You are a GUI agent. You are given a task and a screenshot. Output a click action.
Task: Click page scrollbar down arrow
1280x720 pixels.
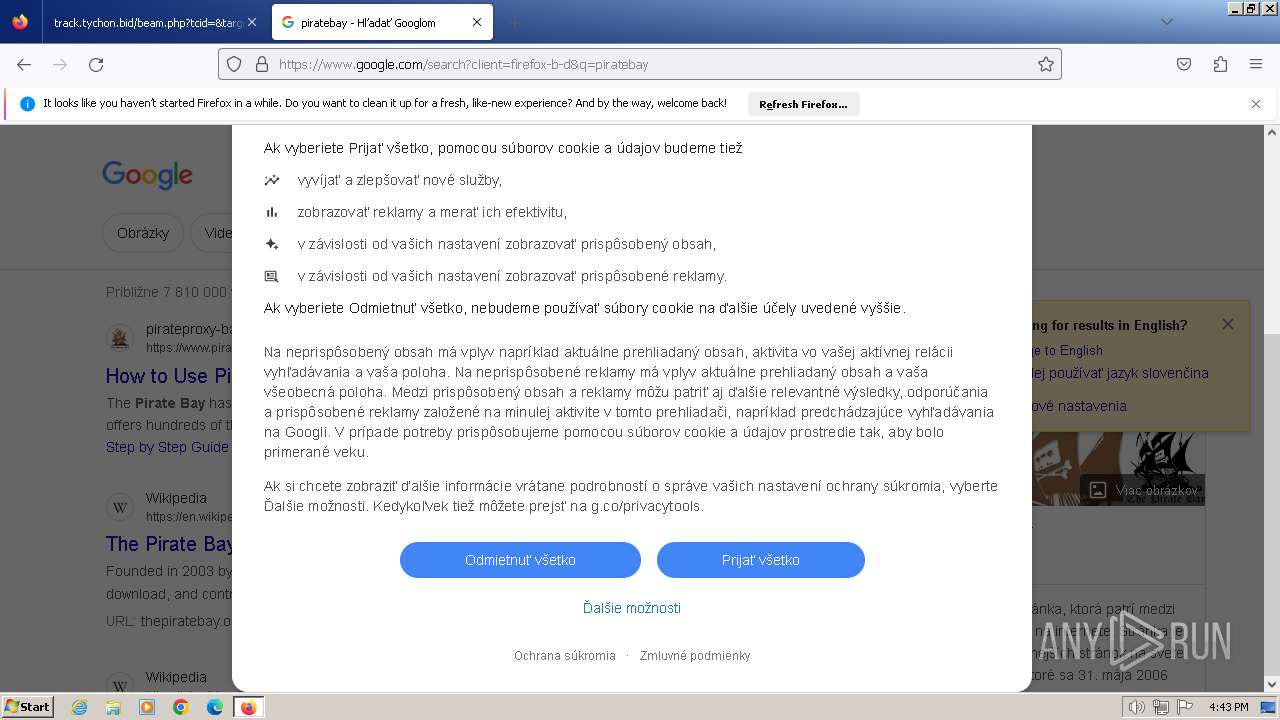(1272, 684)
